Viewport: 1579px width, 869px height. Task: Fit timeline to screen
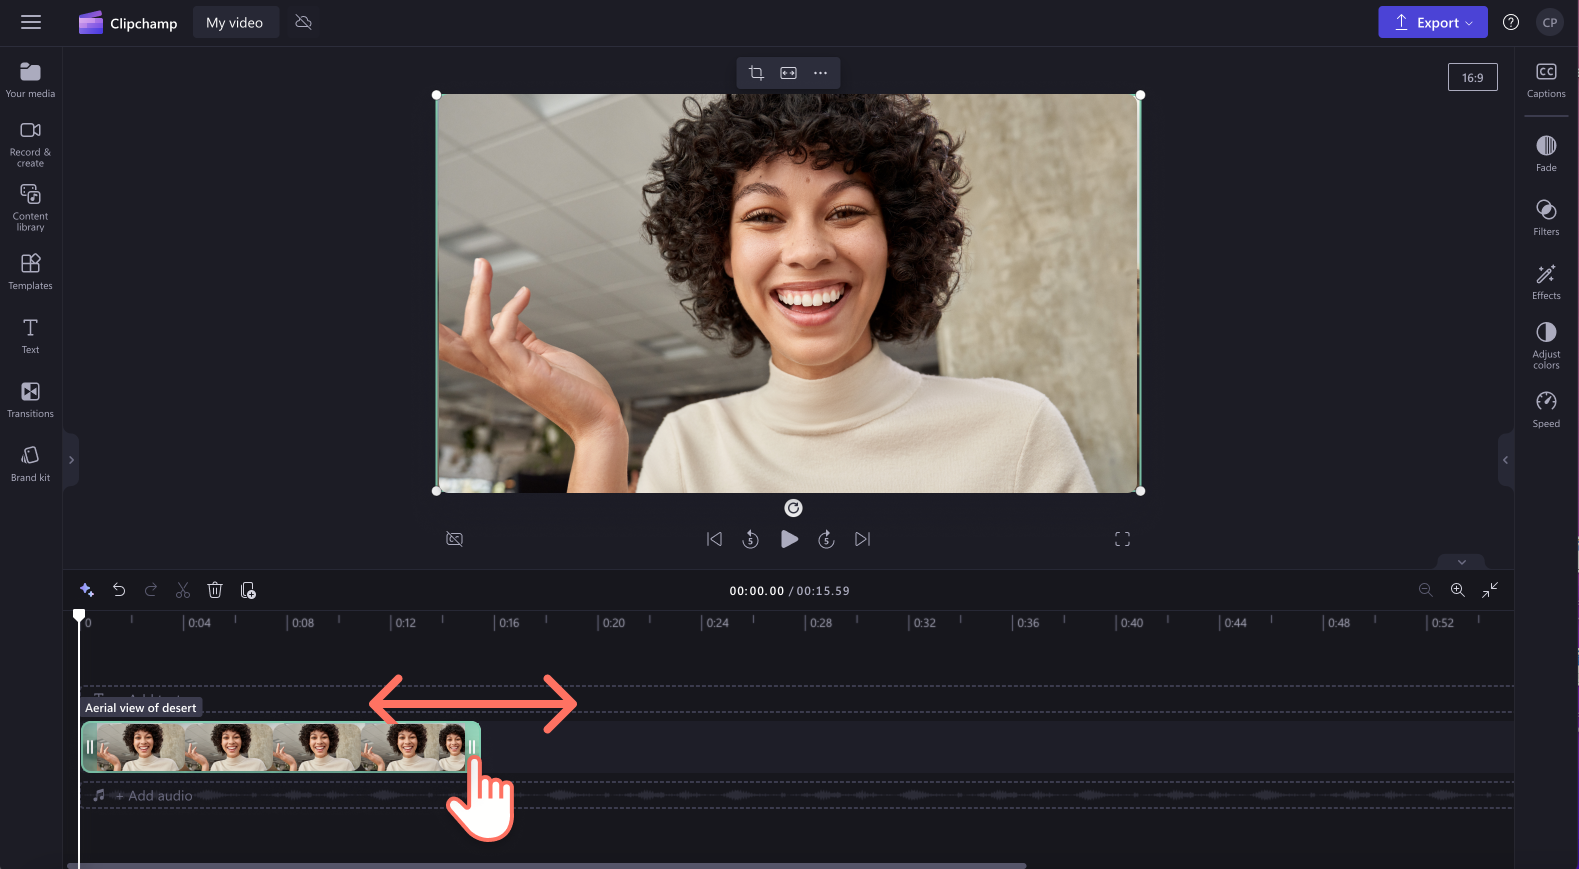(x=1490, y=590)
